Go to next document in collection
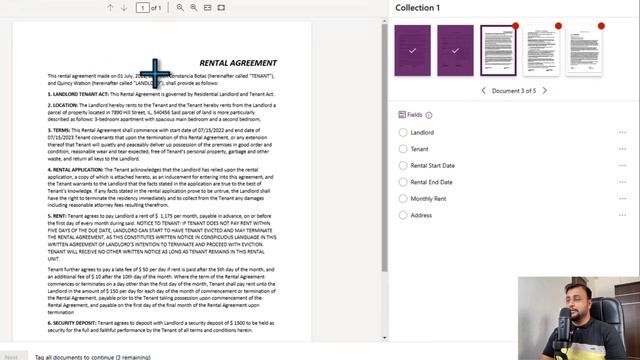640x360 pixels. (x=545, y=91)
